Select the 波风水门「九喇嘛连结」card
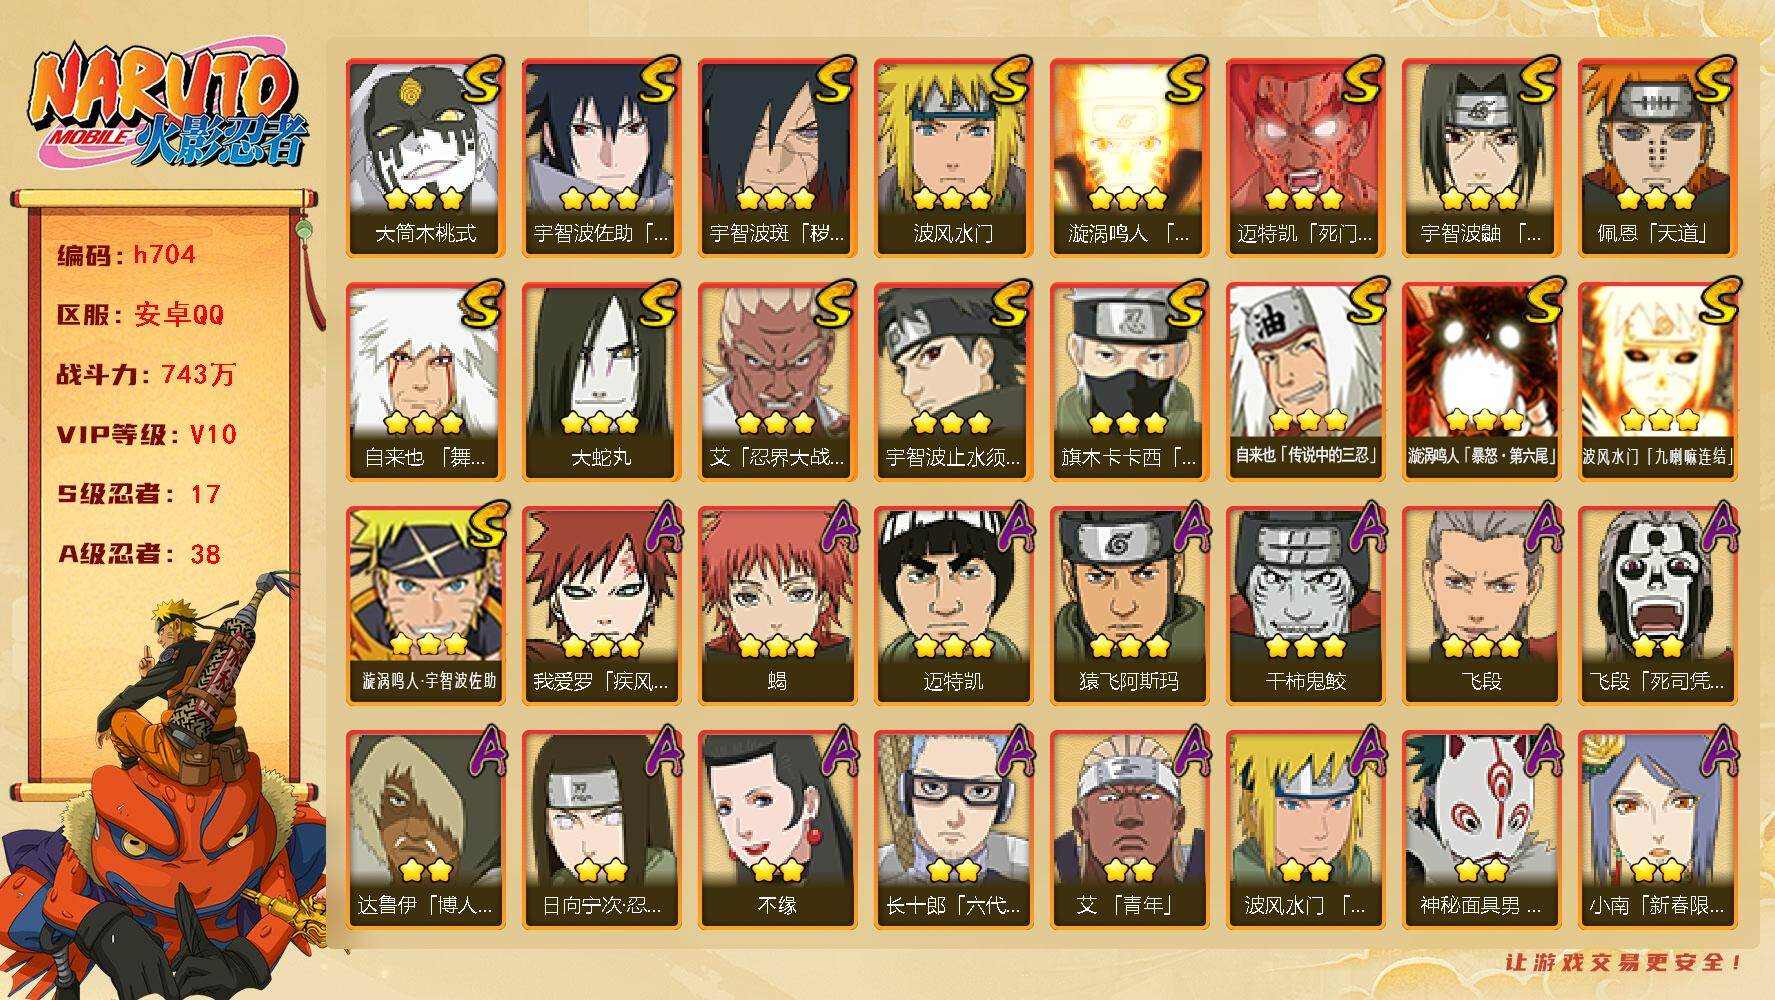Image resolution: width=1775 pixels, height=1000 pixels. (x=1657, y=382)
